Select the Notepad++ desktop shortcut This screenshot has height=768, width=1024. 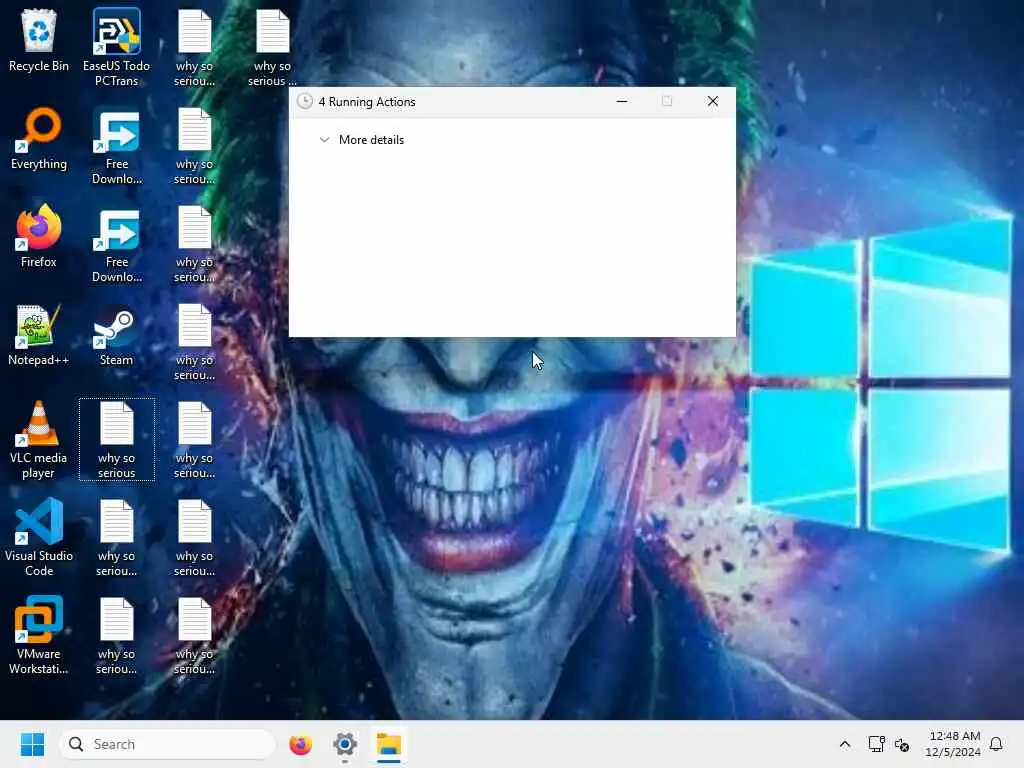[39, 334]
